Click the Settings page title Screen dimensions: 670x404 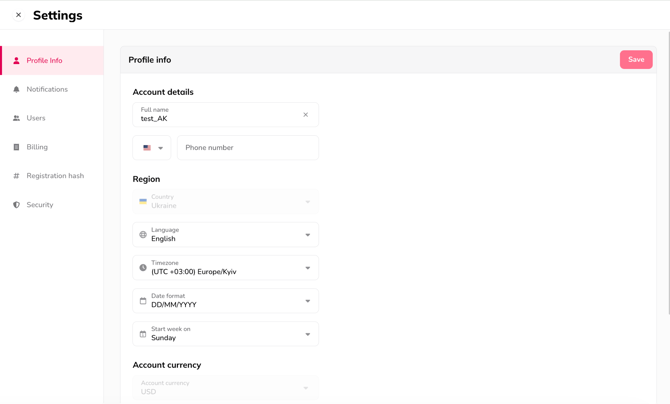click(x=58, y=15)
